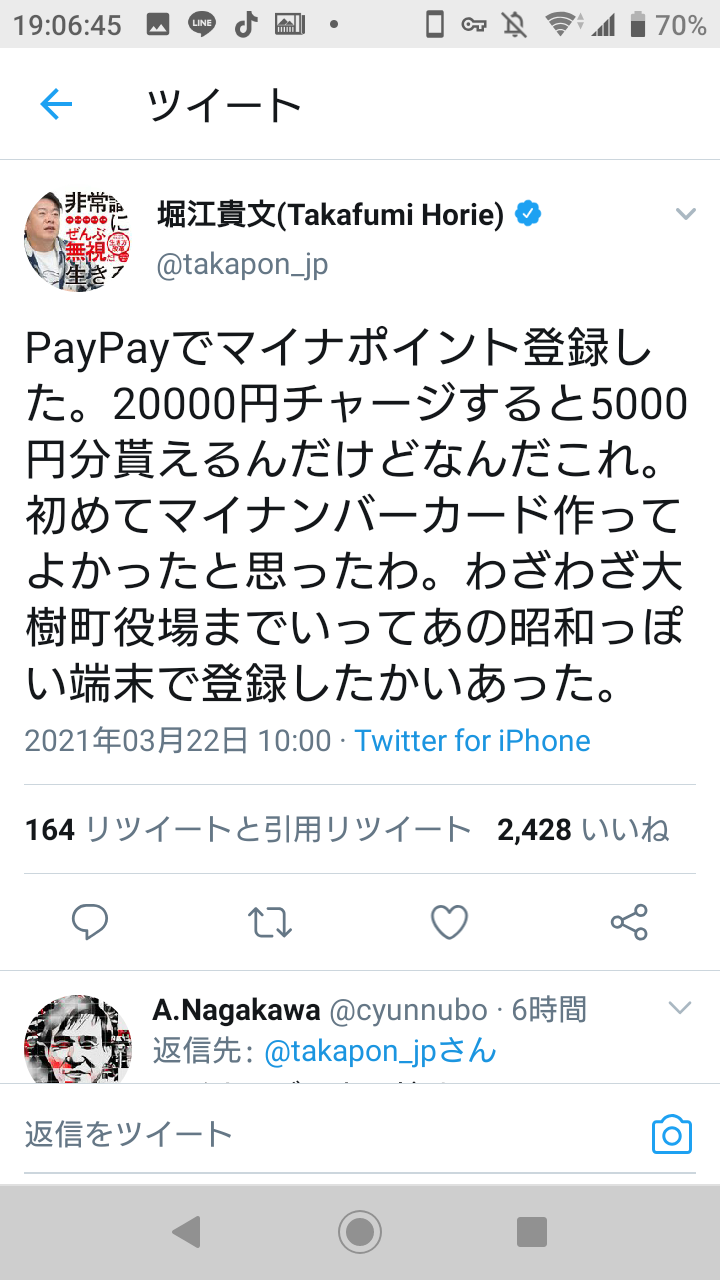Tap the 返信をツイート reply input field

tap(330, 1134)
